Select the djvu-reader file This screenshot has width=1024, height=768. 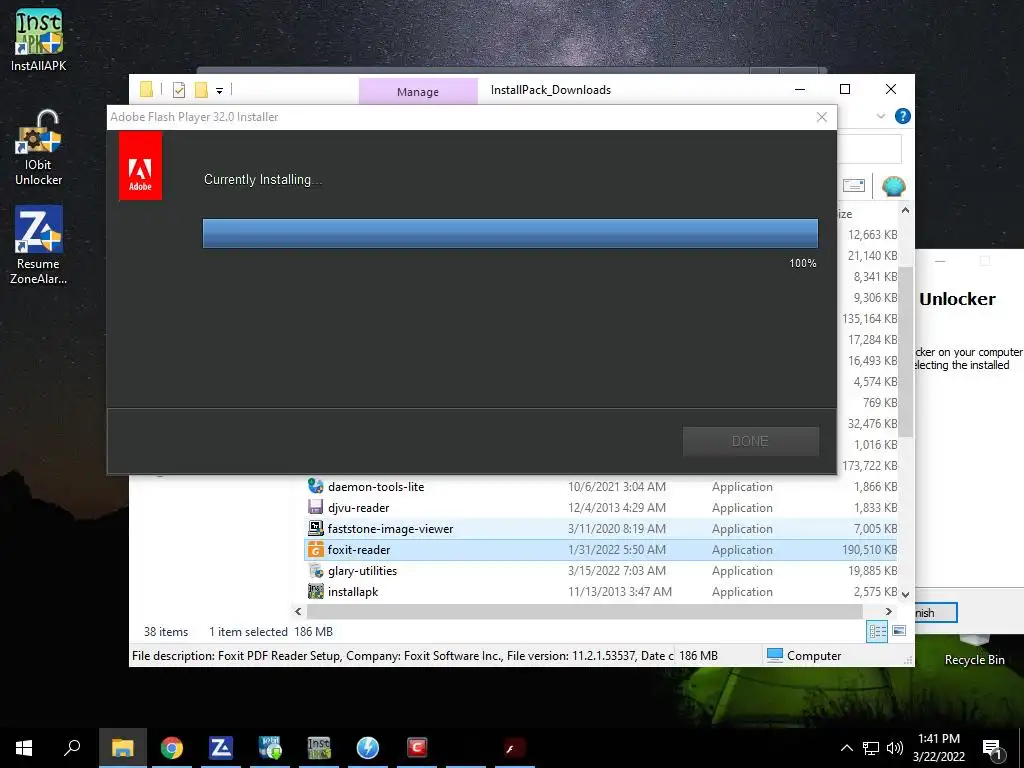coord(358,507)
